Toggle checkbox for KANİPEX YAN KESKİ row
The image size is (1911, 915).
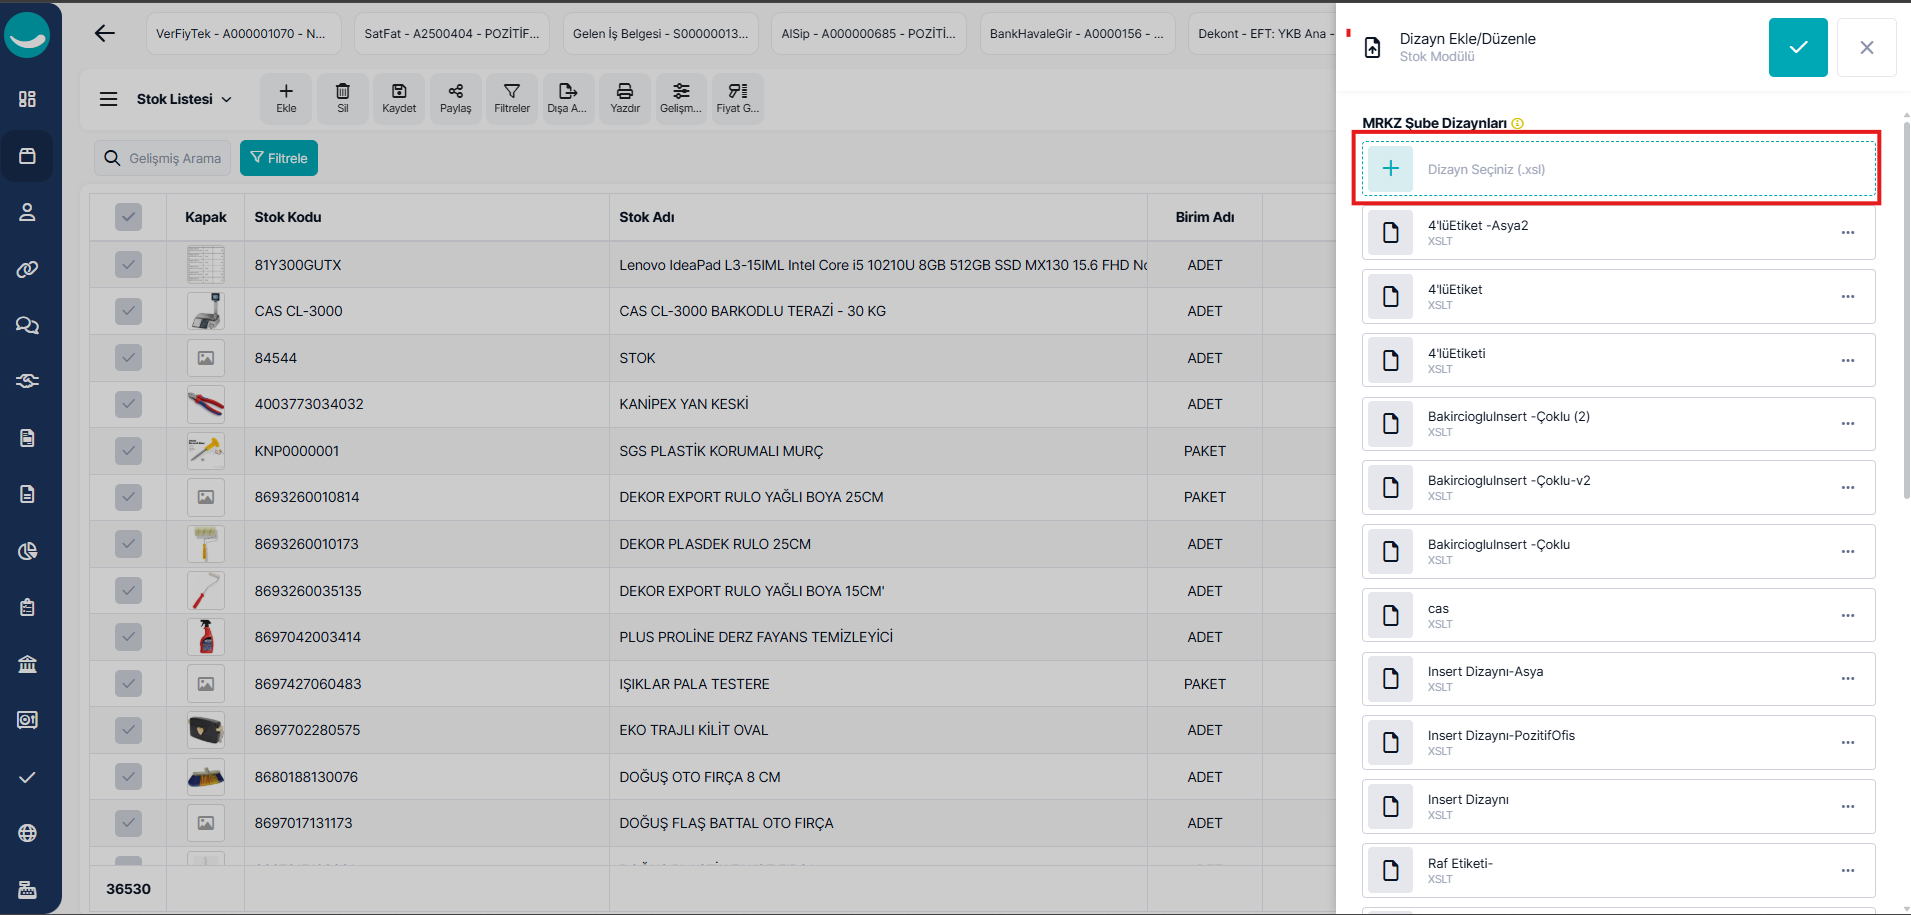[x=128, y=404]
